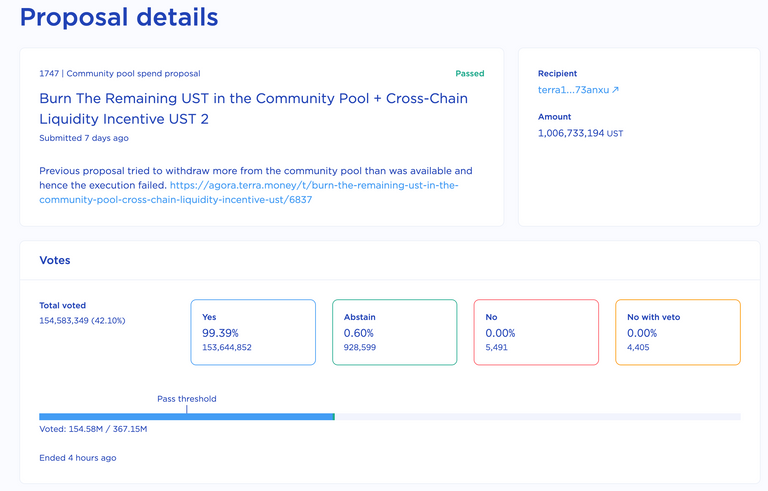This screenshot has height=491, width=768.
Task: Click the blue voted progress bar
Action: (187, 417)
